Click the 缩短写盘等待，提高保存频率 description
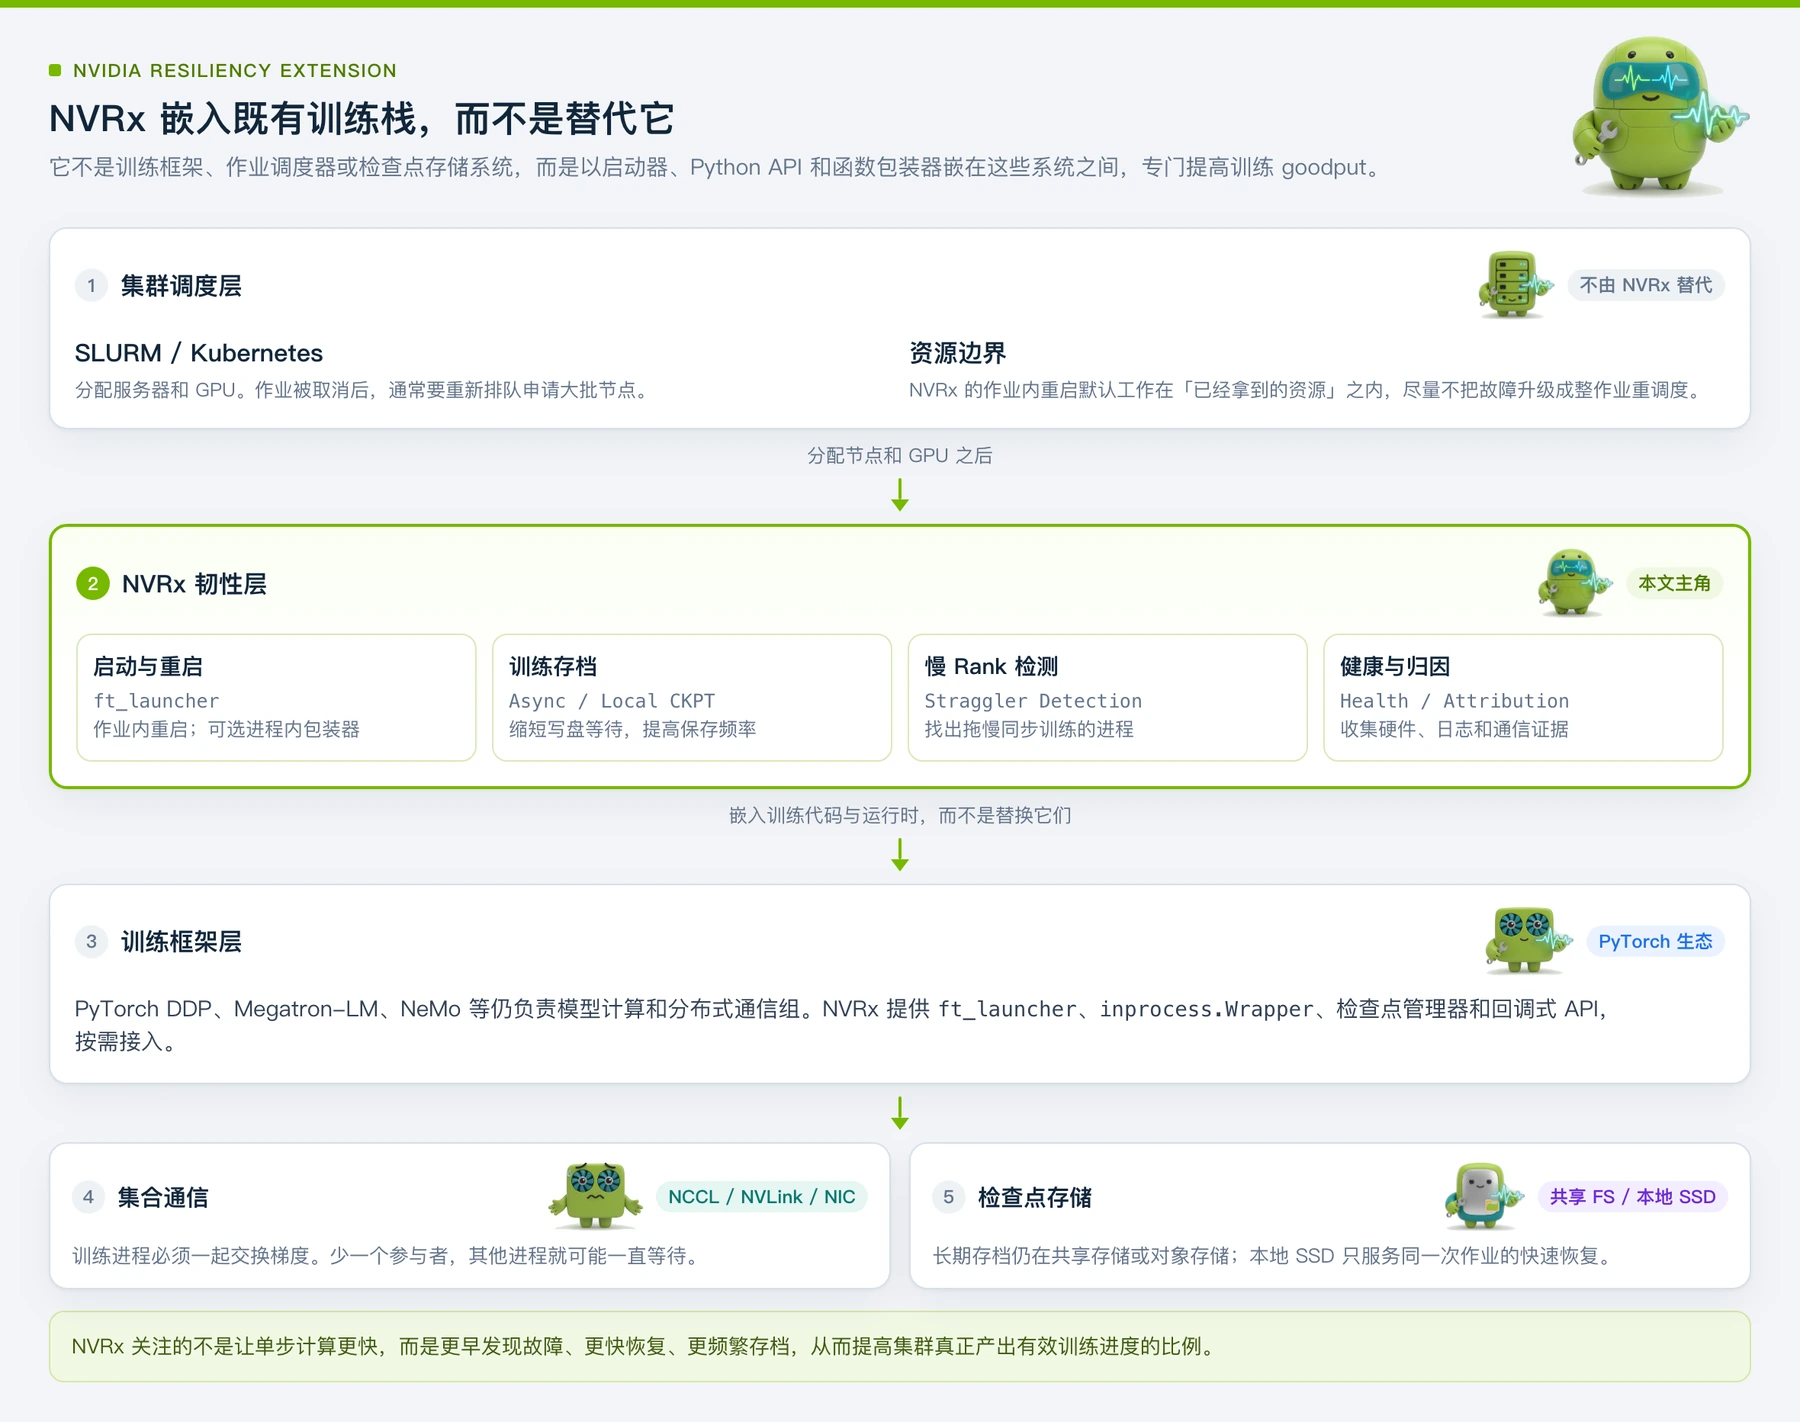Image resolution: width=1800 pixels, height=1422 pixels. pyautogui.click(x=632, y=729)
